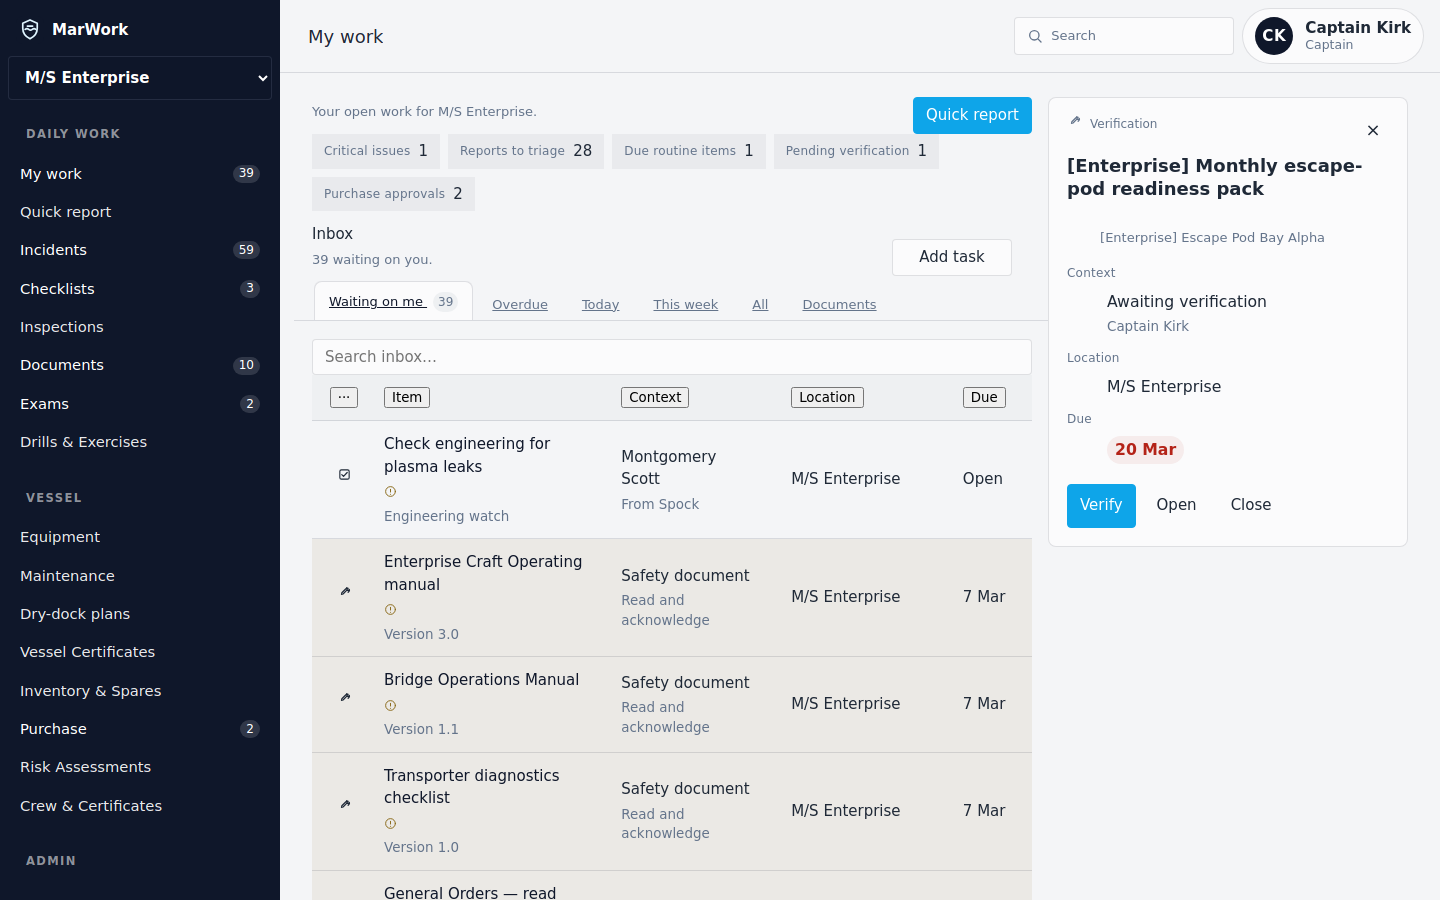Click the MarWork shield logo icon
This screenshot has height=900, width=1440.
click(31, 29)
